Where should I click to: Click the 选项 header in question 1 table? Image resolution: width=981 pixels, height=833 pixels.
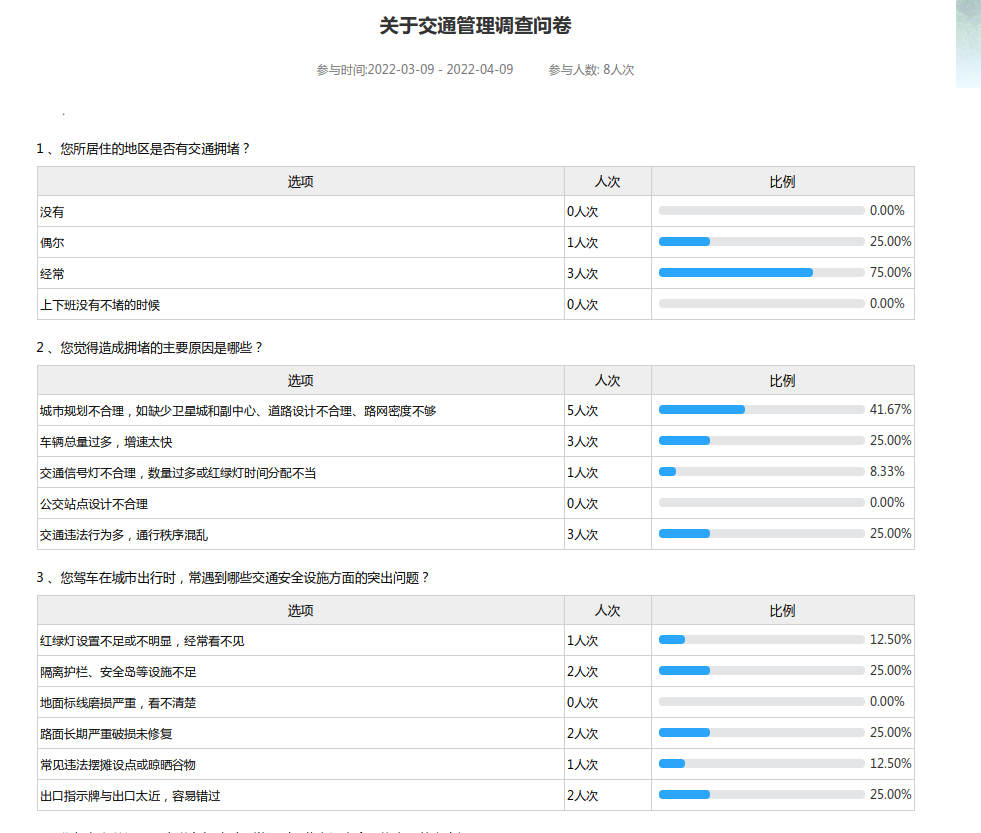[301, 182]
